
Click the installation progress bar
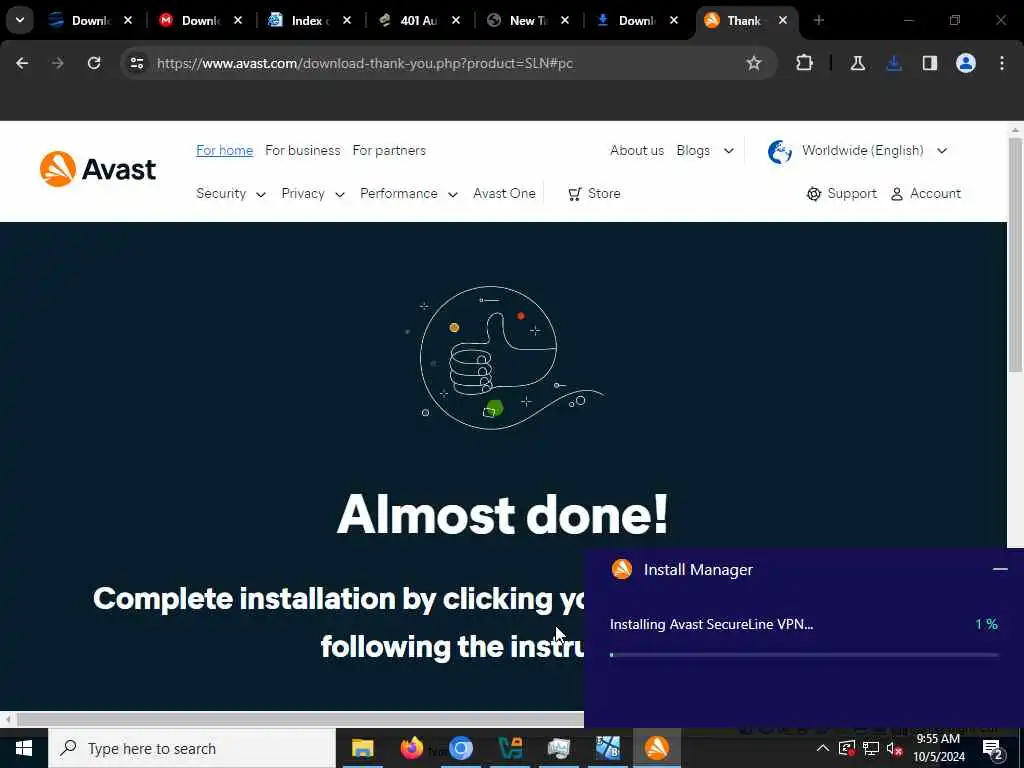pos(804,654)
